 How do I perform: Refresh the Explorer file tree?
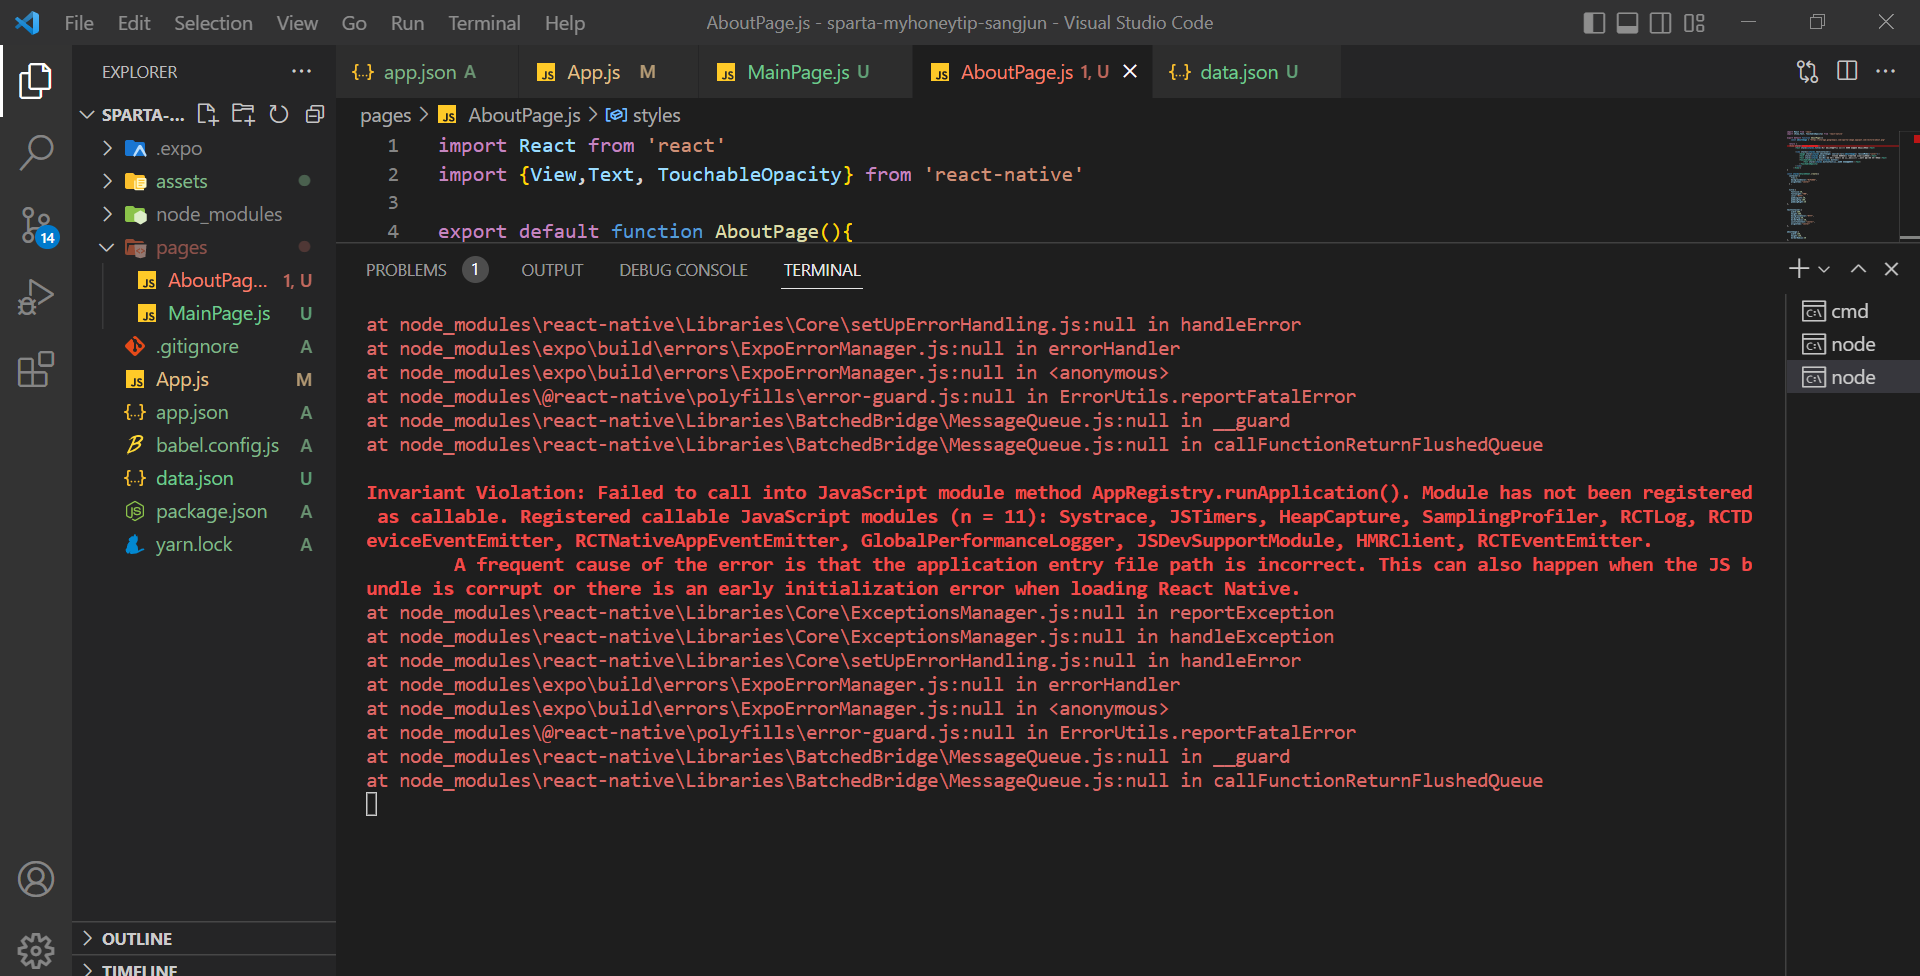point(279,114)
